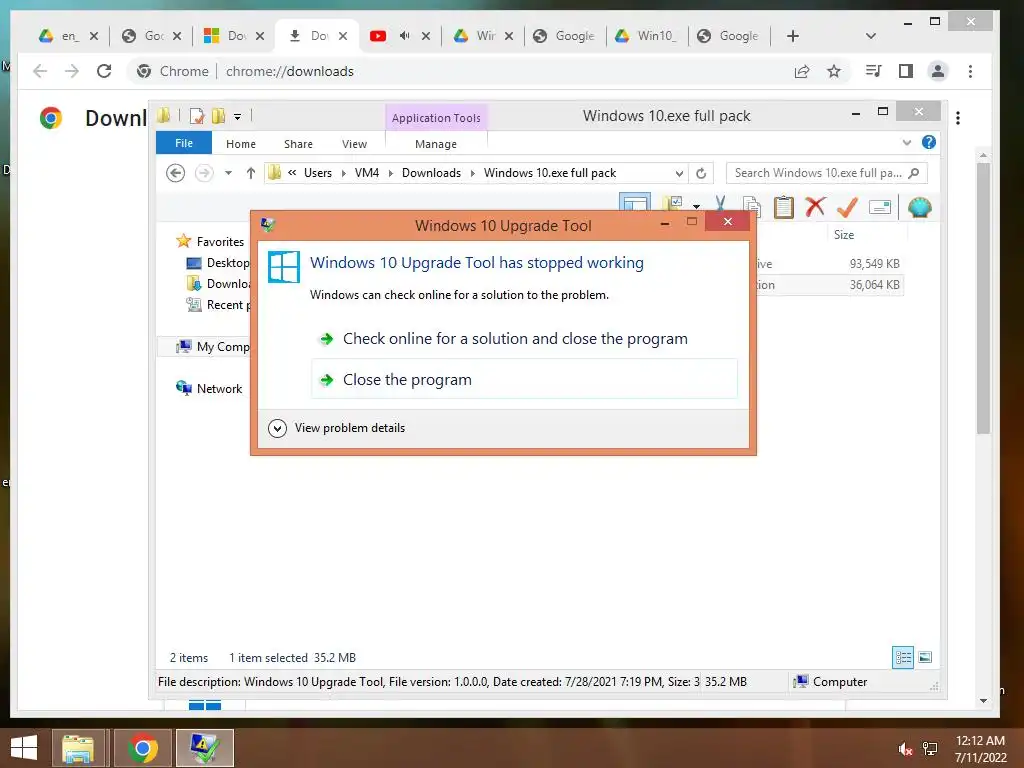Click the Downloads page vertical scrollbar

(x=984, y=297)
